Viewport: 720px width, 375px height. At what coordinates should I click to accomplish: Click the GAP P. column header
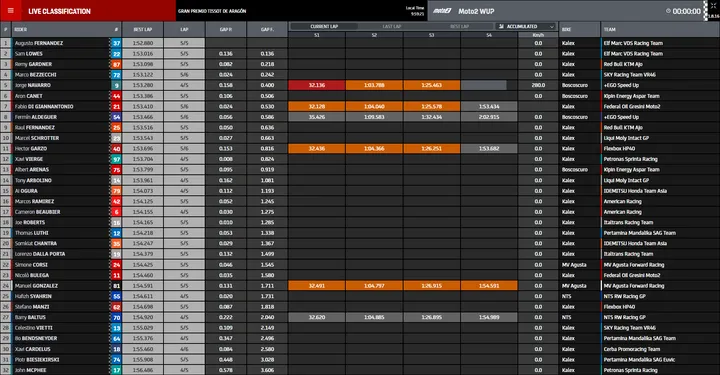click(225, 29)
